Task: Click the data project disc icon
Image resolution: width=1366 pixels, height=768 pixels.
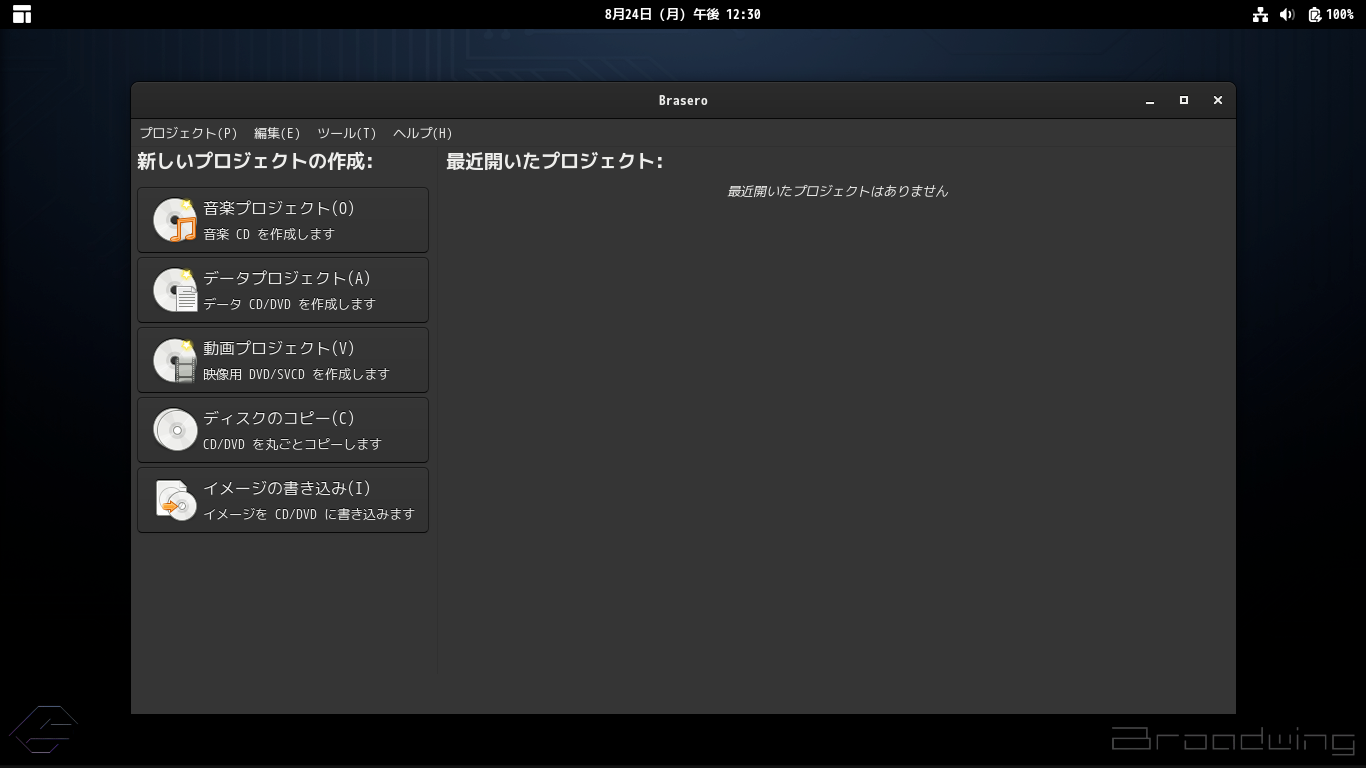Action: (175, 290)
